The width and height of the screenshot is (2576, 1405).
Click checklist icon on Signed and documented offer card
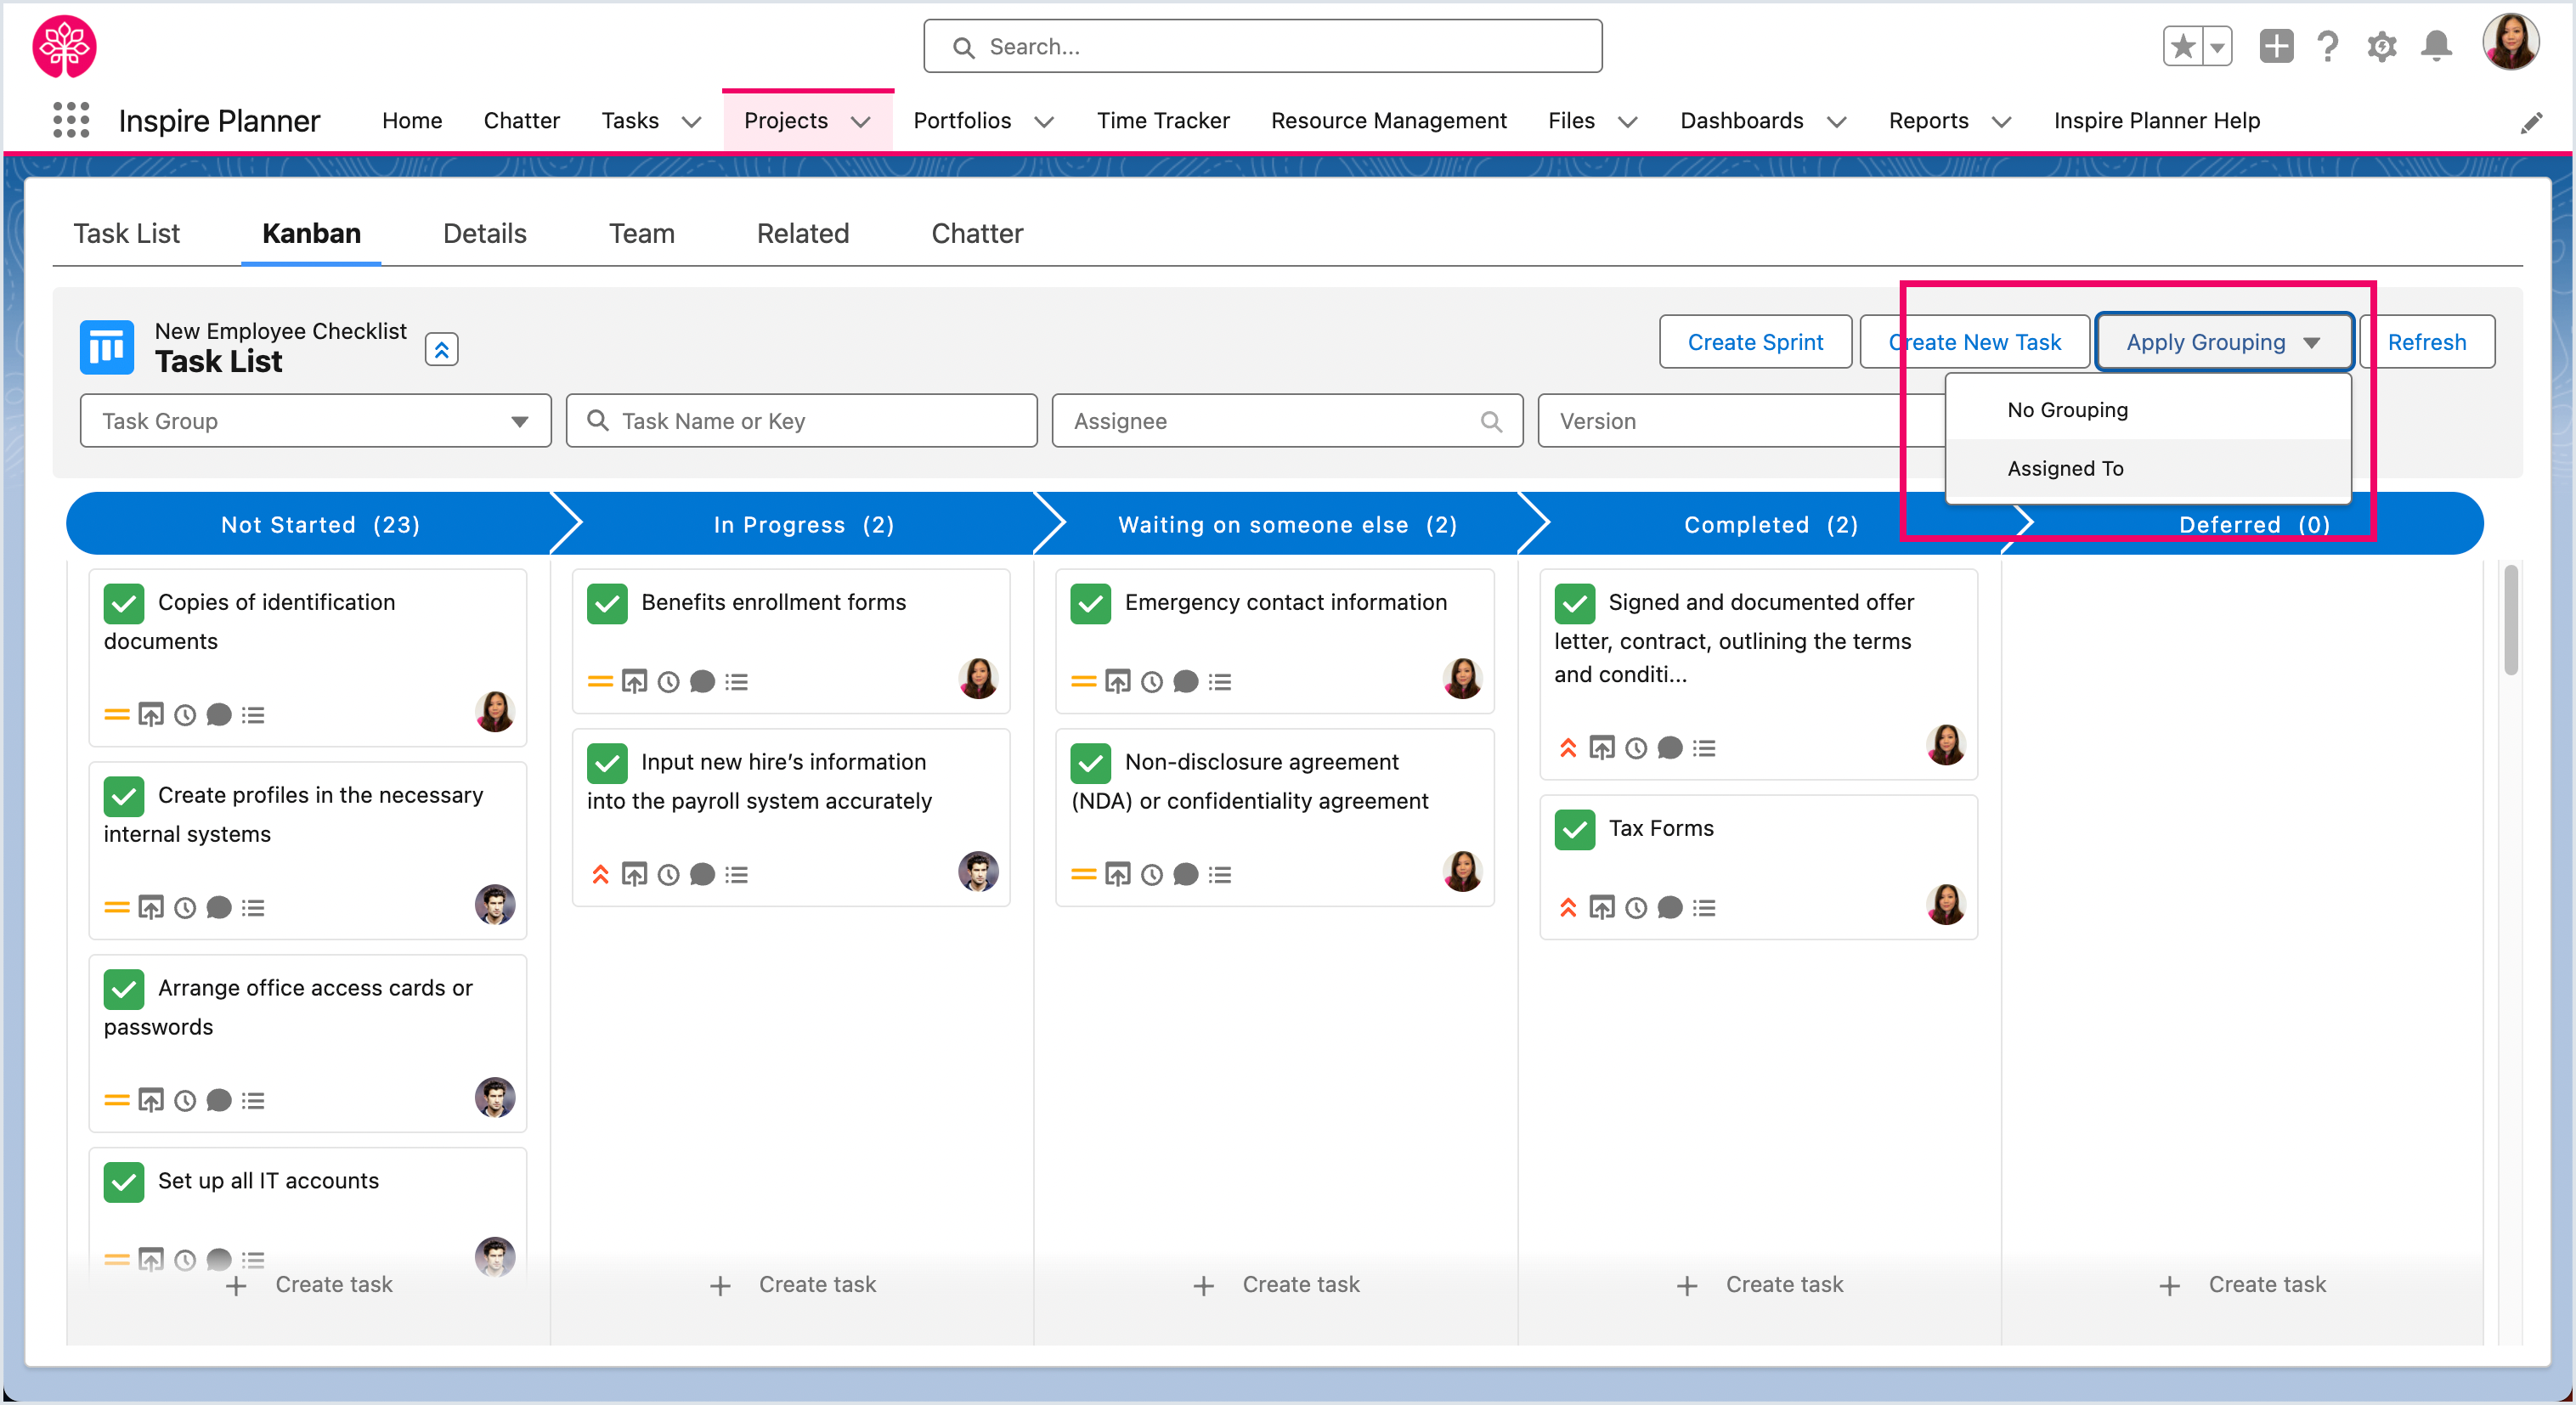(1704, 748)
